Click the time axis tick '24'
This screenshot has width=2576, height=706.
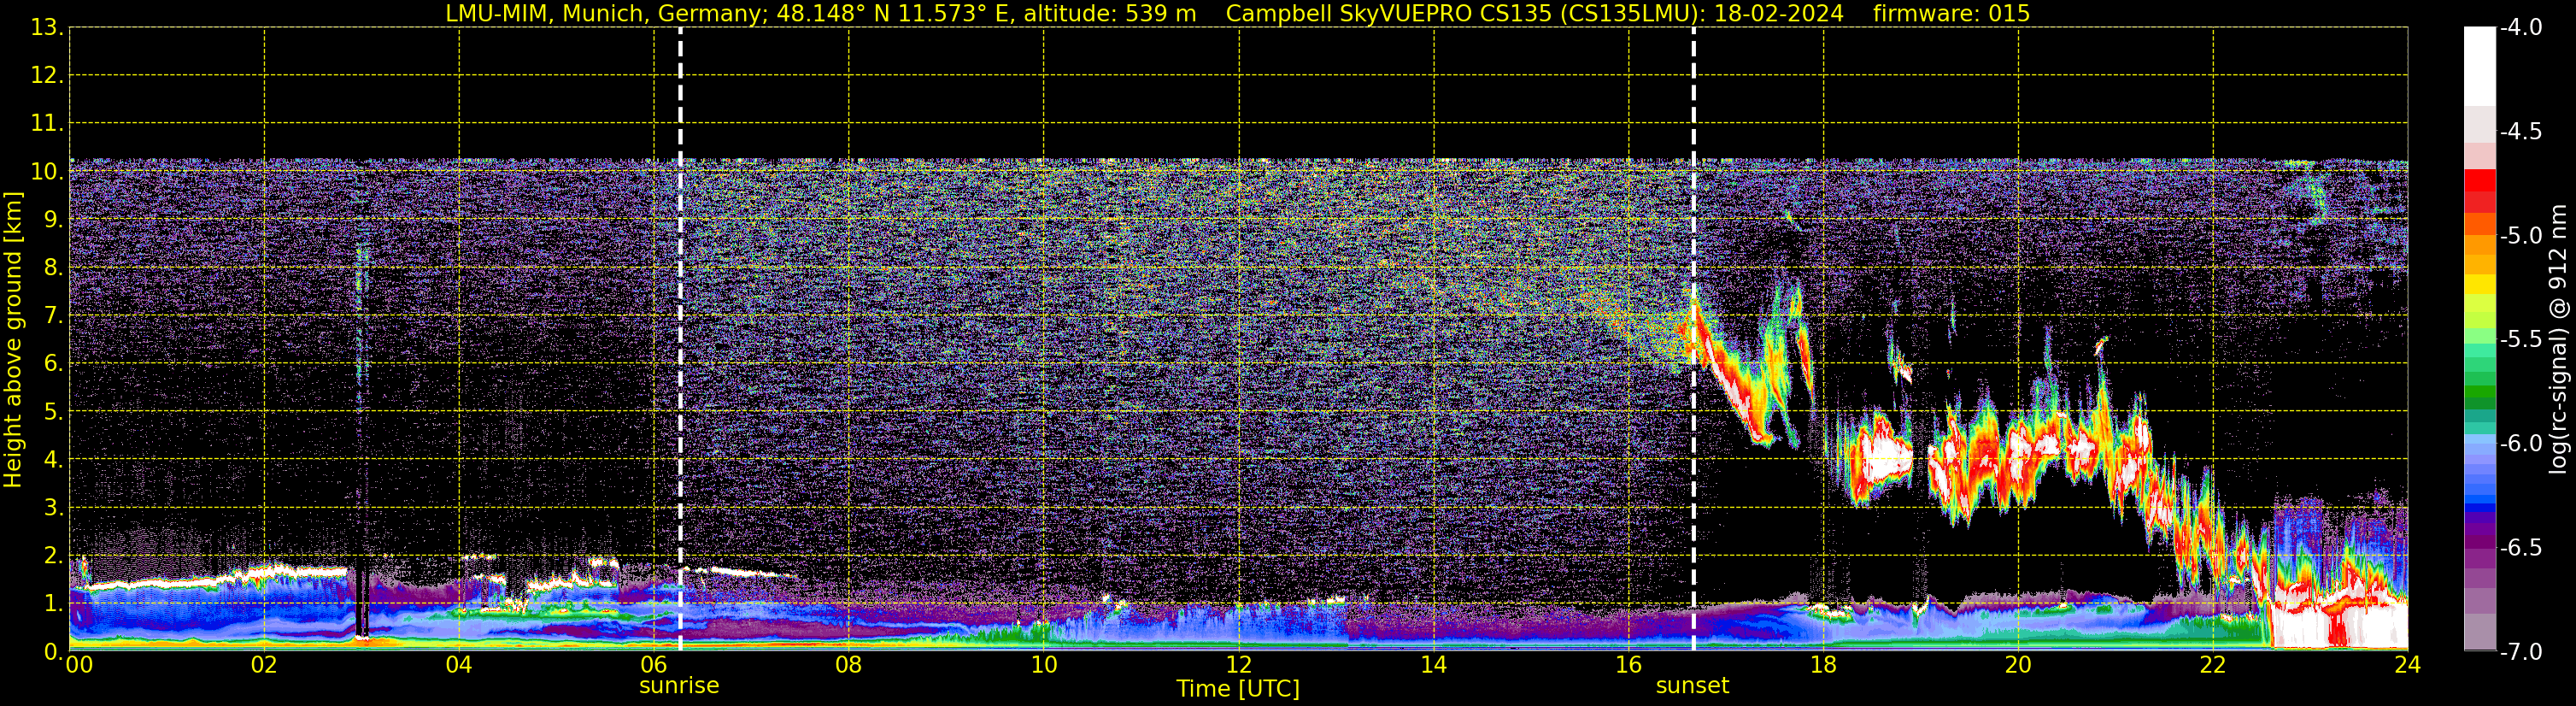pyautogui.click(x=2408, y=665)
